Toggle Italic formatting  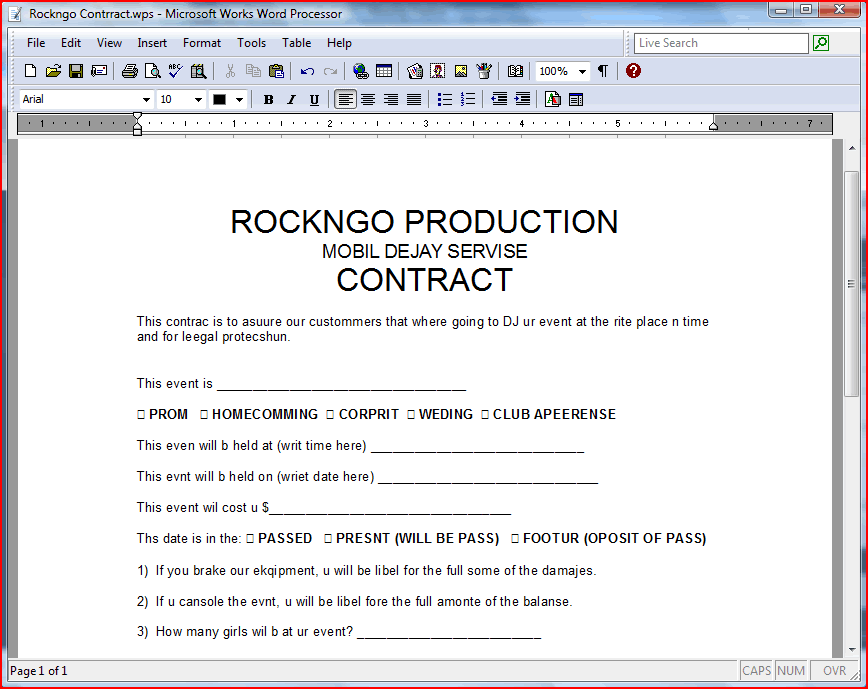pos(291,99)
